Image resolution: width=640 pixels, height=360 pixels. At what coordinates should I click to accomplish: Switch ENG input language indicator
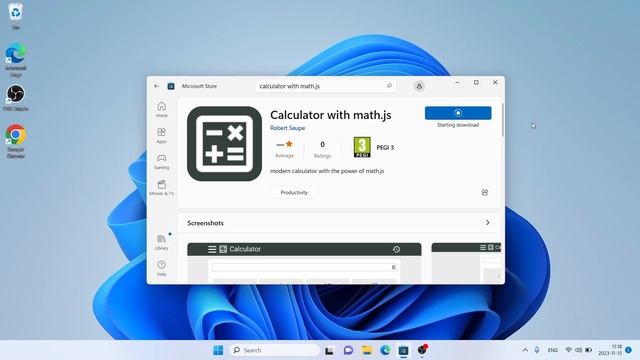[553, 350]
